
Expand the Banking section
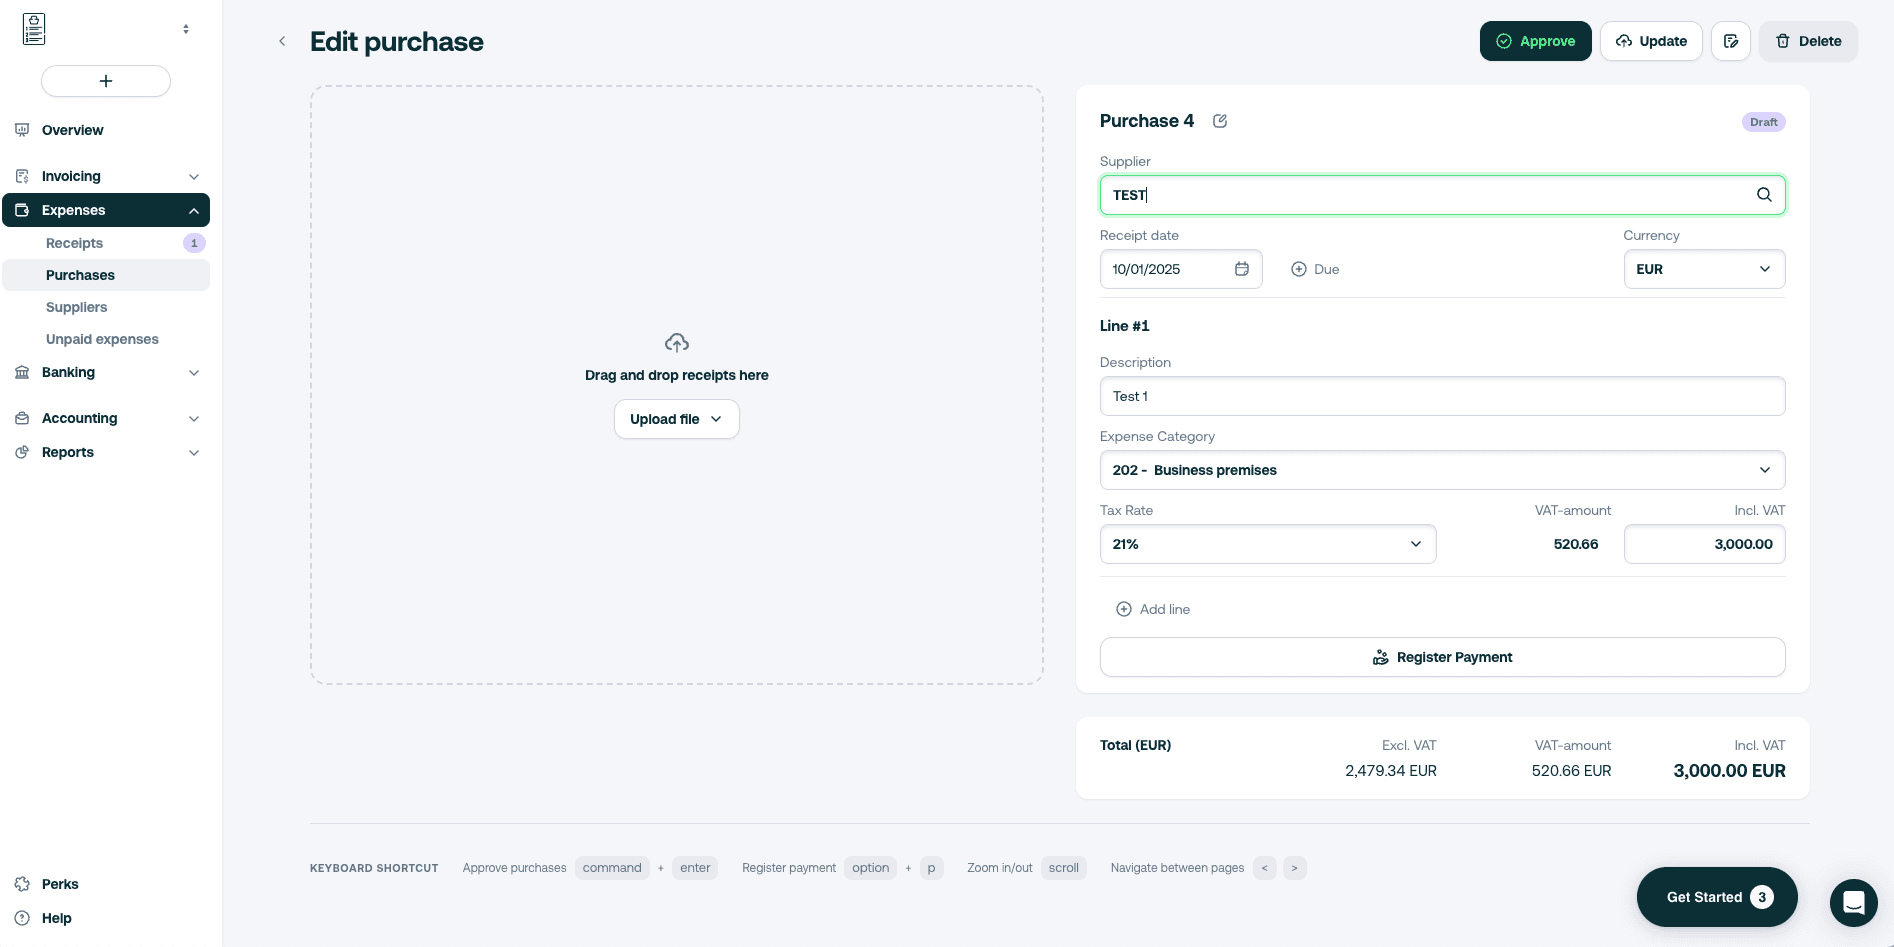tap(193, 372)
